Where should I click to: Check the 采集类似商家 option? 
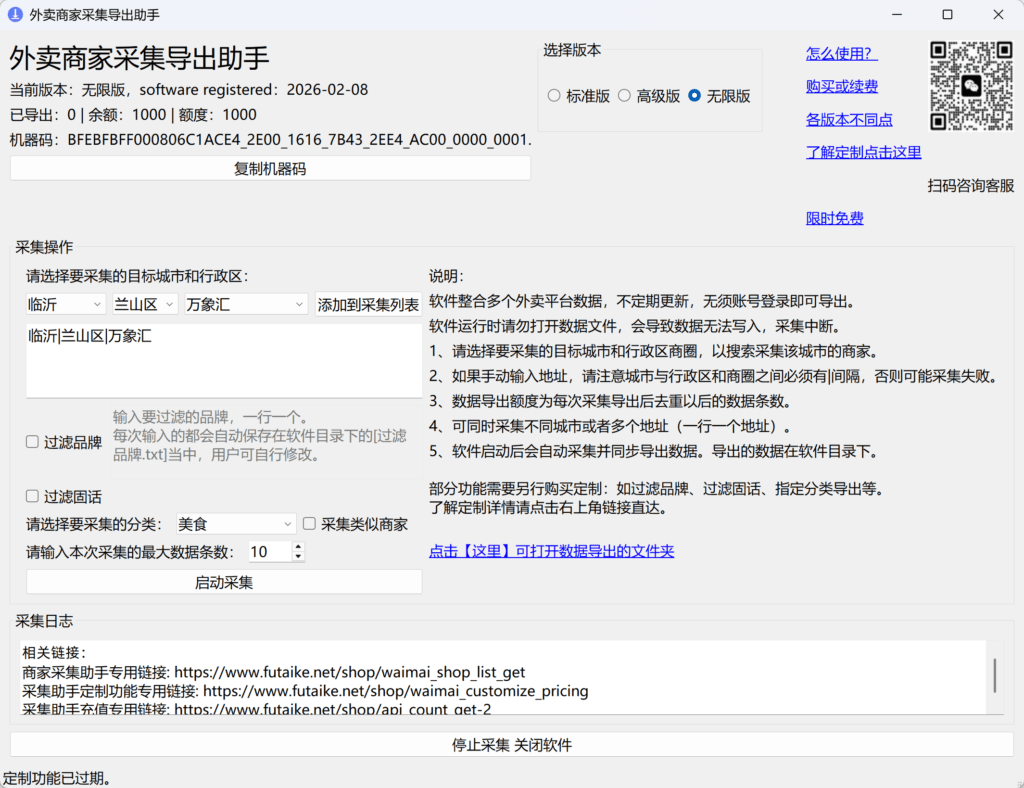[310, 522]
